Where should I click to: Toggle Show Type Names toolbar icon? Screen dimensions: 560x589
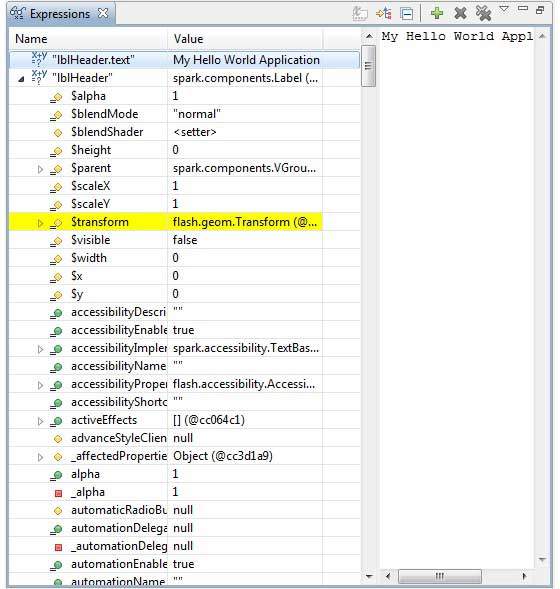coord(360,14)
